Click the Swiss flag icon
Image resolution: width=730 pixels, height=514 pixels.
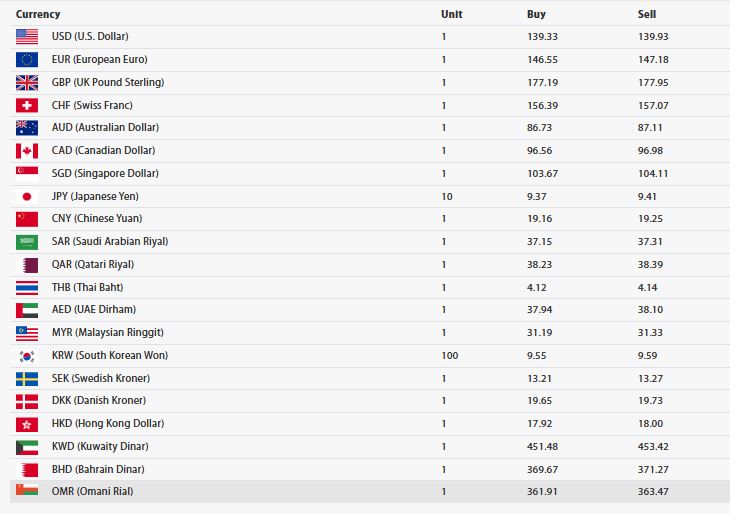click(x=27, y=105)
